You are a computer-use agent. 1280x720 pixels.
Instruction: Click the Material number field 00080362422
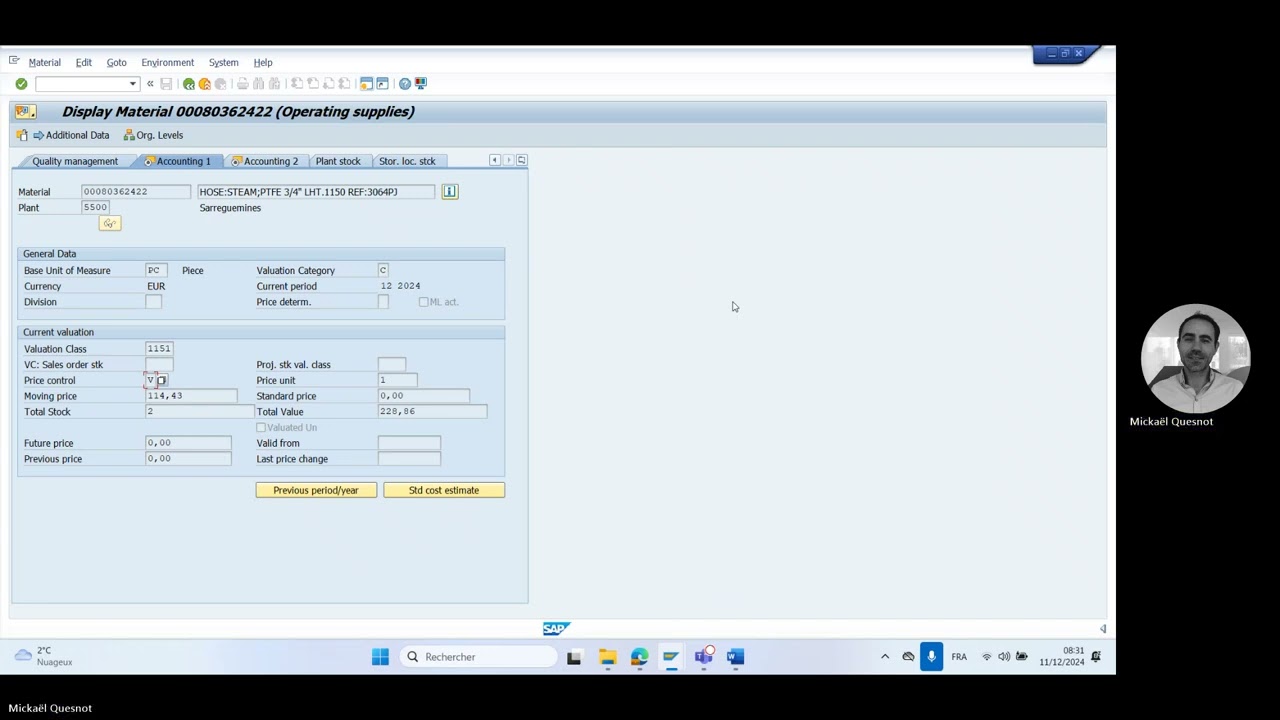pyautogui.click(x=135, y=191)
